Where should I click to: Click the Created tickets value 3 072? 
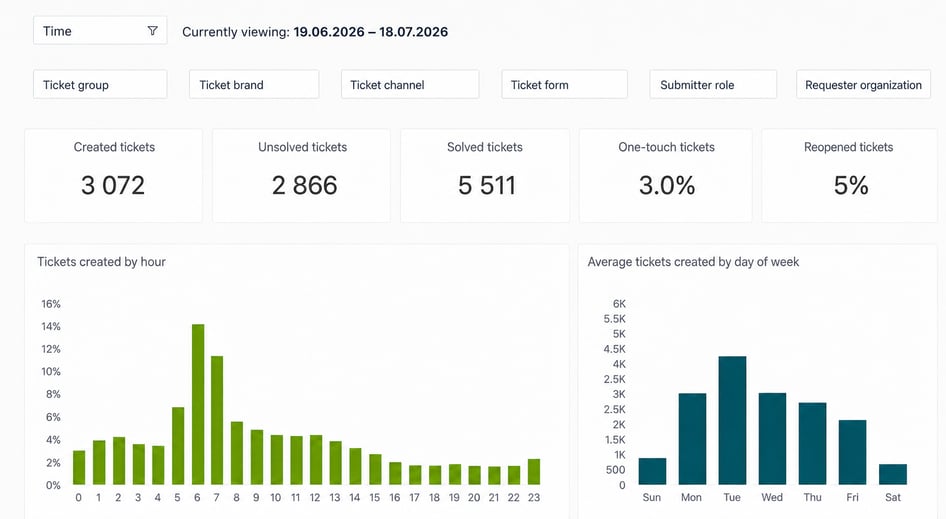[113, 185]
